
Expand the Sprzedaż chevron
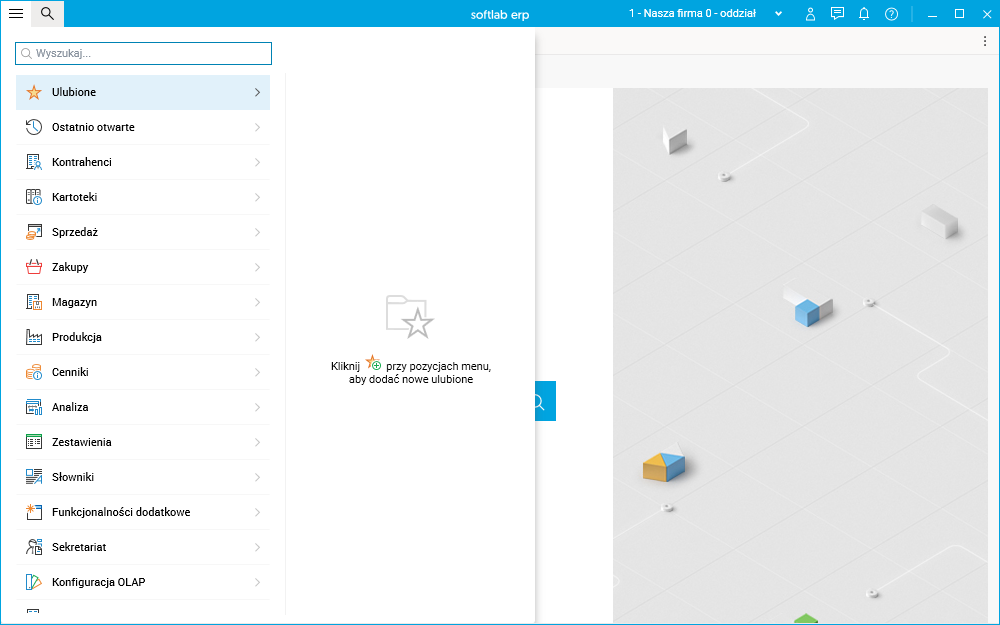258,232
